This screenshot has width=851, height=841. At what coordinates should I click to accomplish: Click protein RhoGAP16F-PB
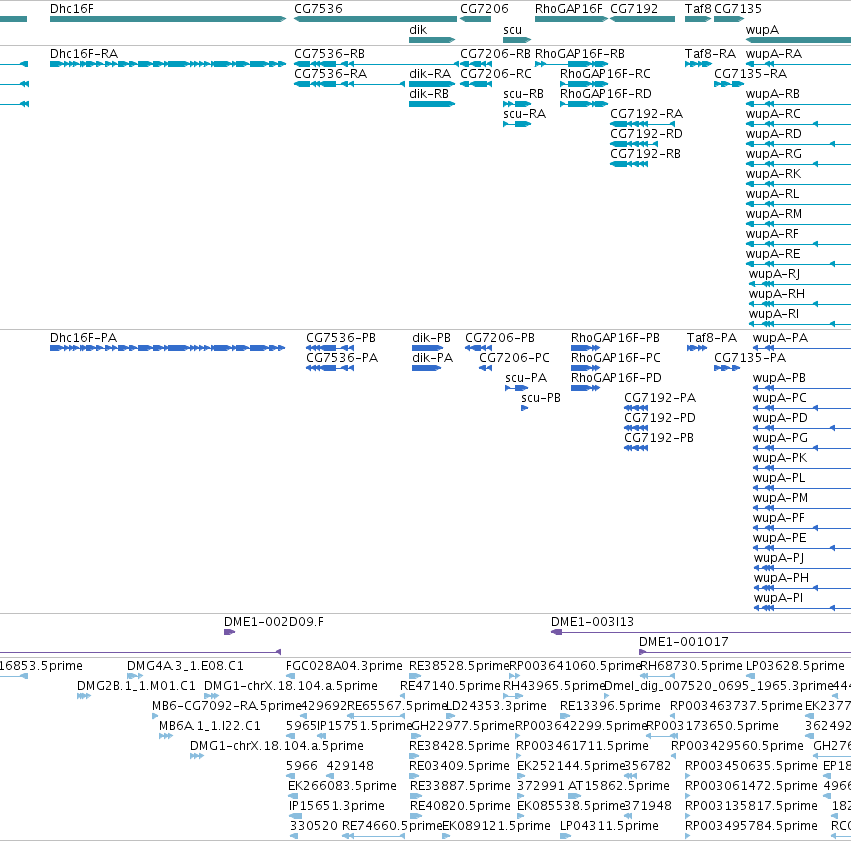585,348
